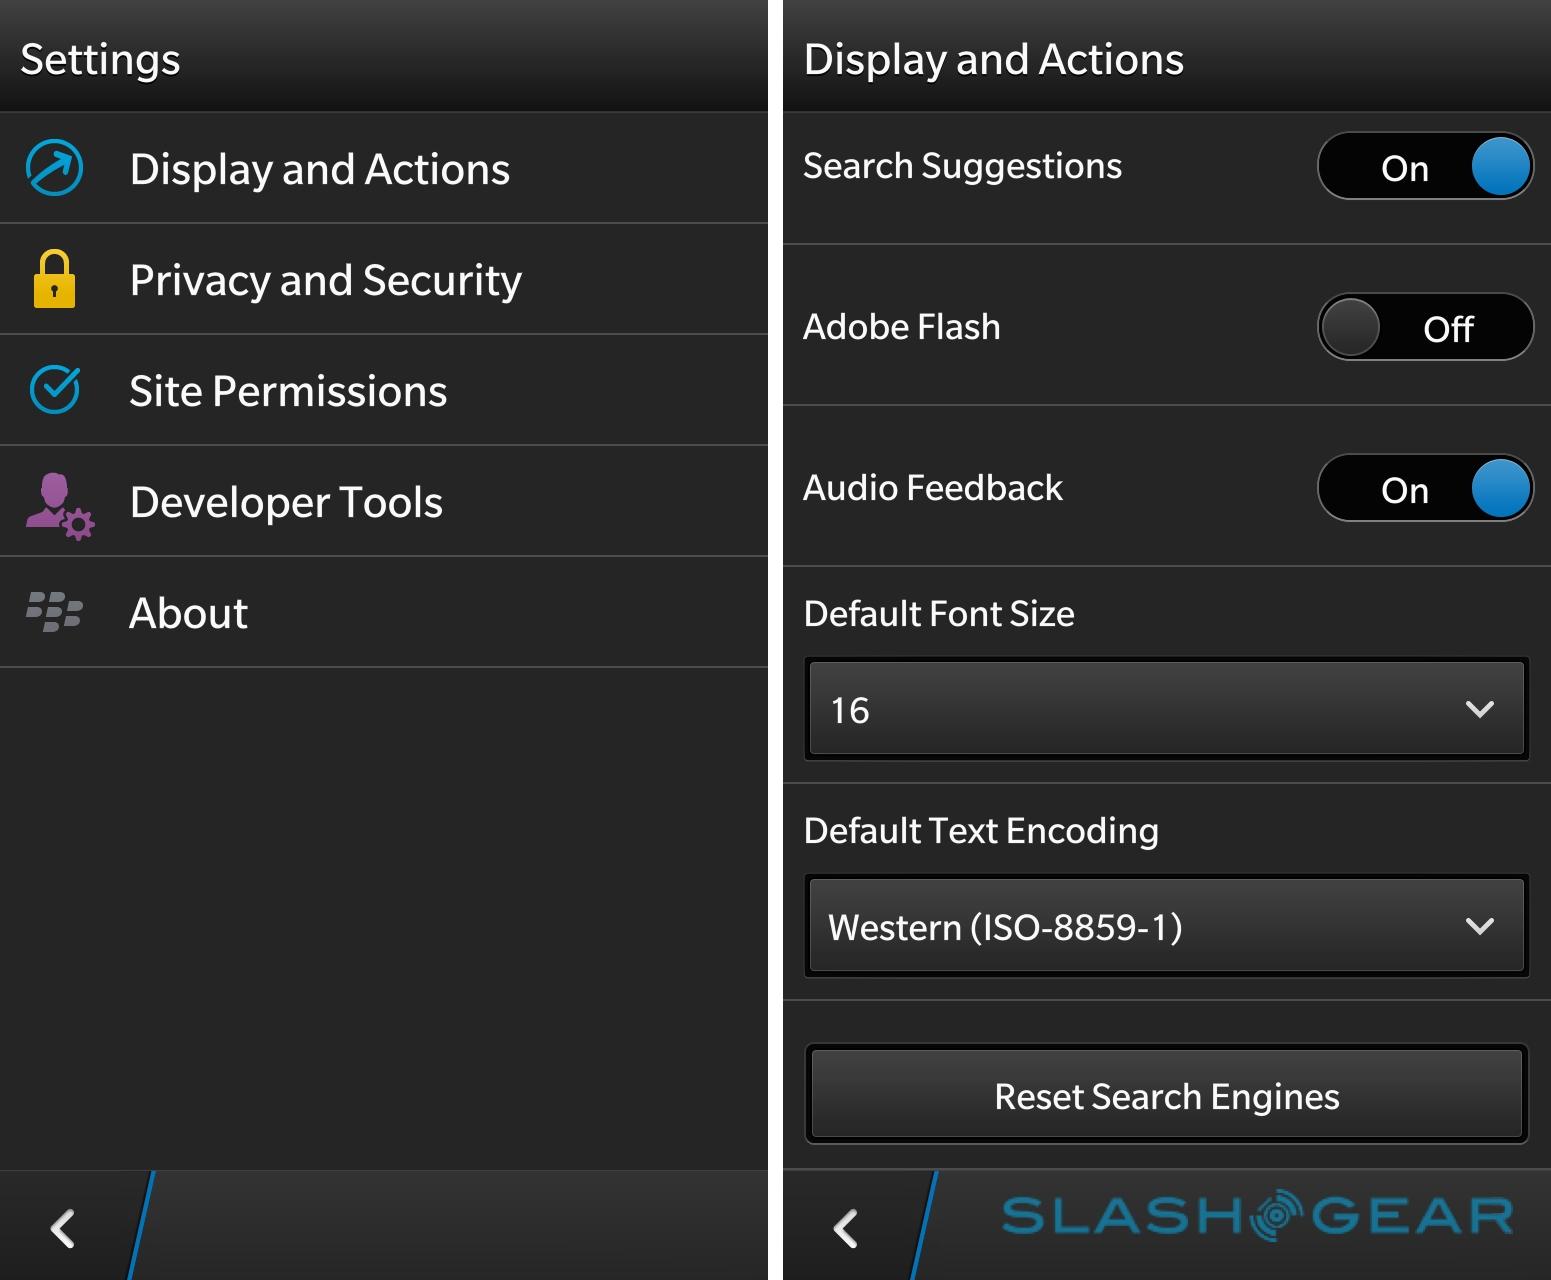
Task: Enable the Adobe Flash toggle
Action: coord(1425,327)
